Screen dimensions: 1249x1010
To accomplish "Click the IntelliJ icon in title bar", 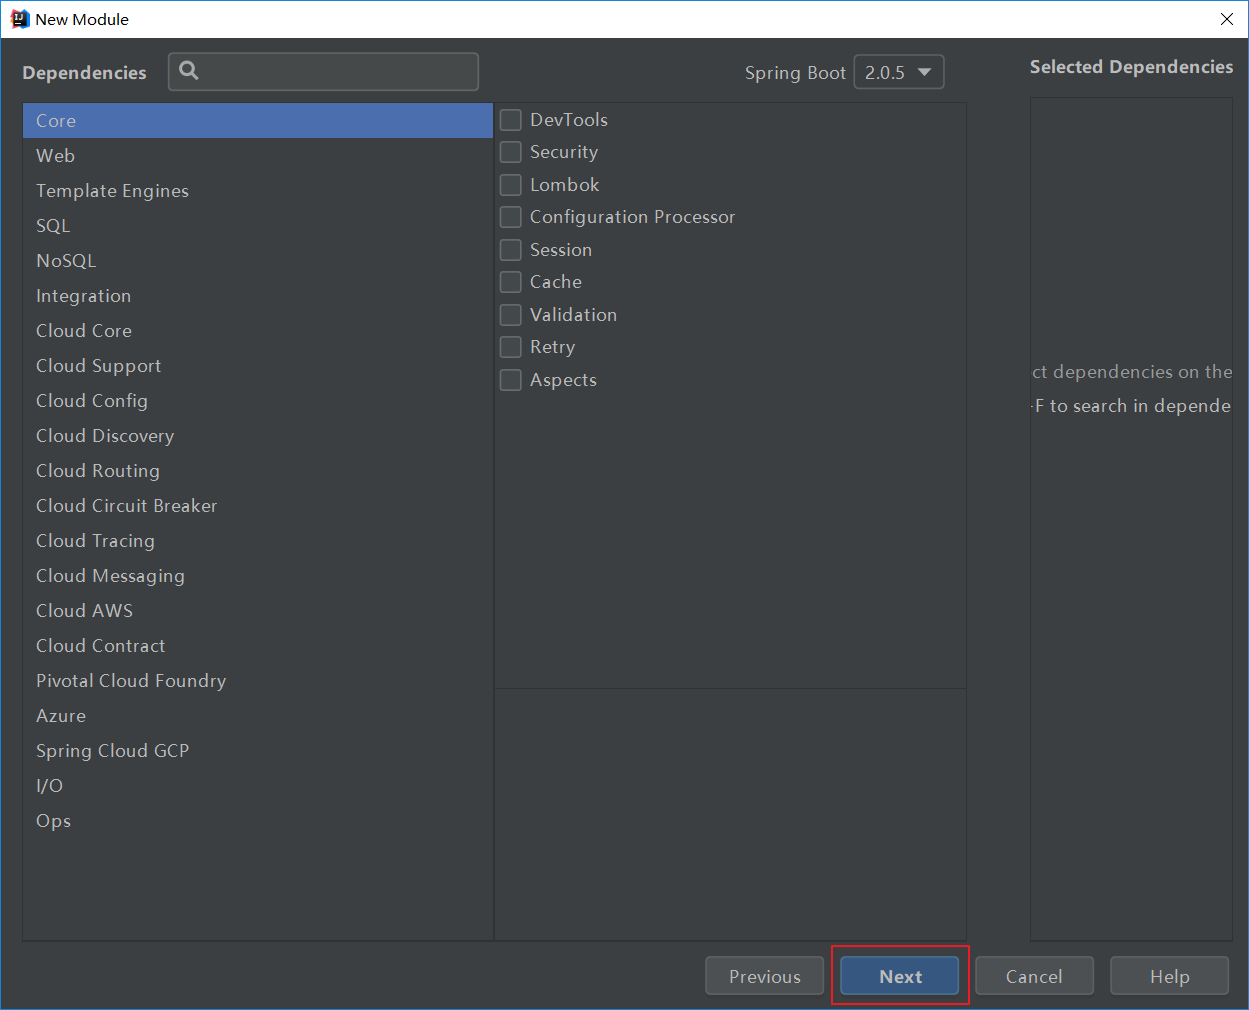I will coord(19,19).
